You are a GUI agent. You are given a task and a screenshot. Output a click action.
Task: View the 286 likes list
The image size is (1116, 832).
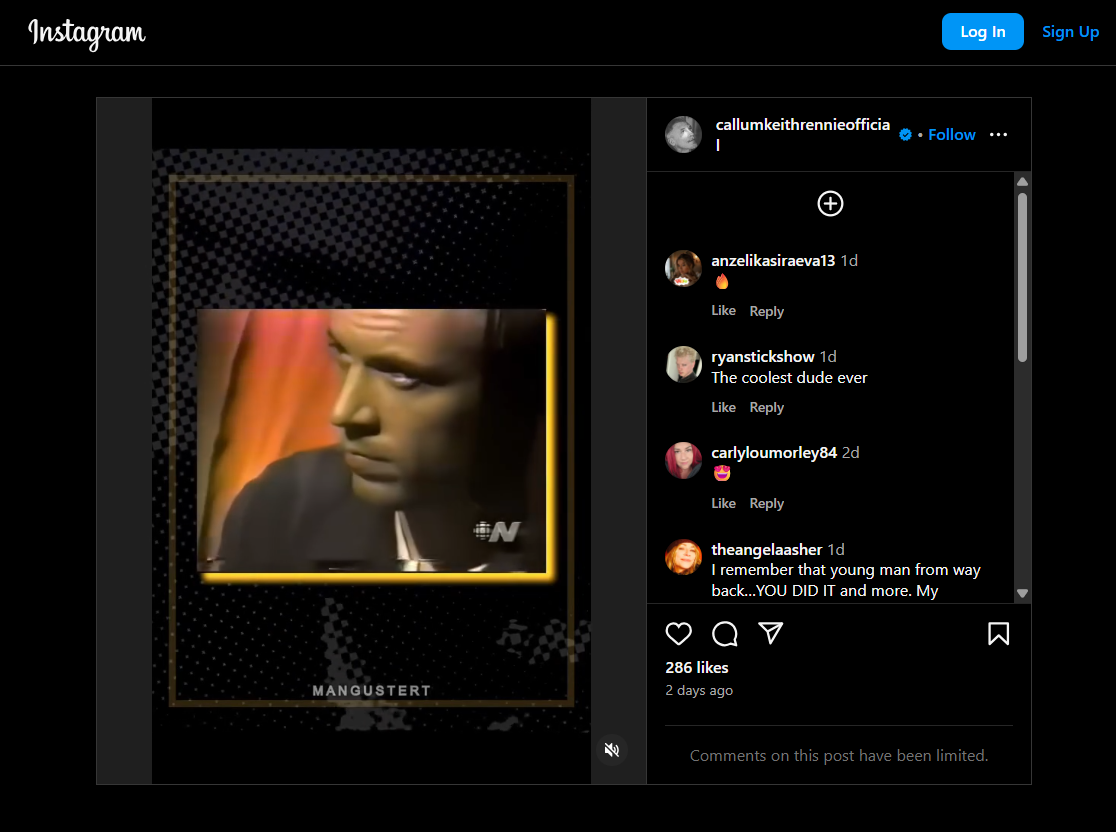tap(697, 668)
